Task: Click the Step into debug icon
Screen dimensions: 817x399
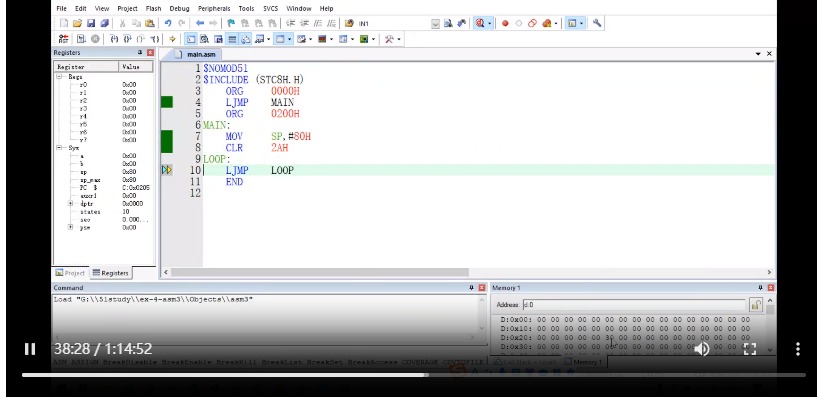Action: 114,39
